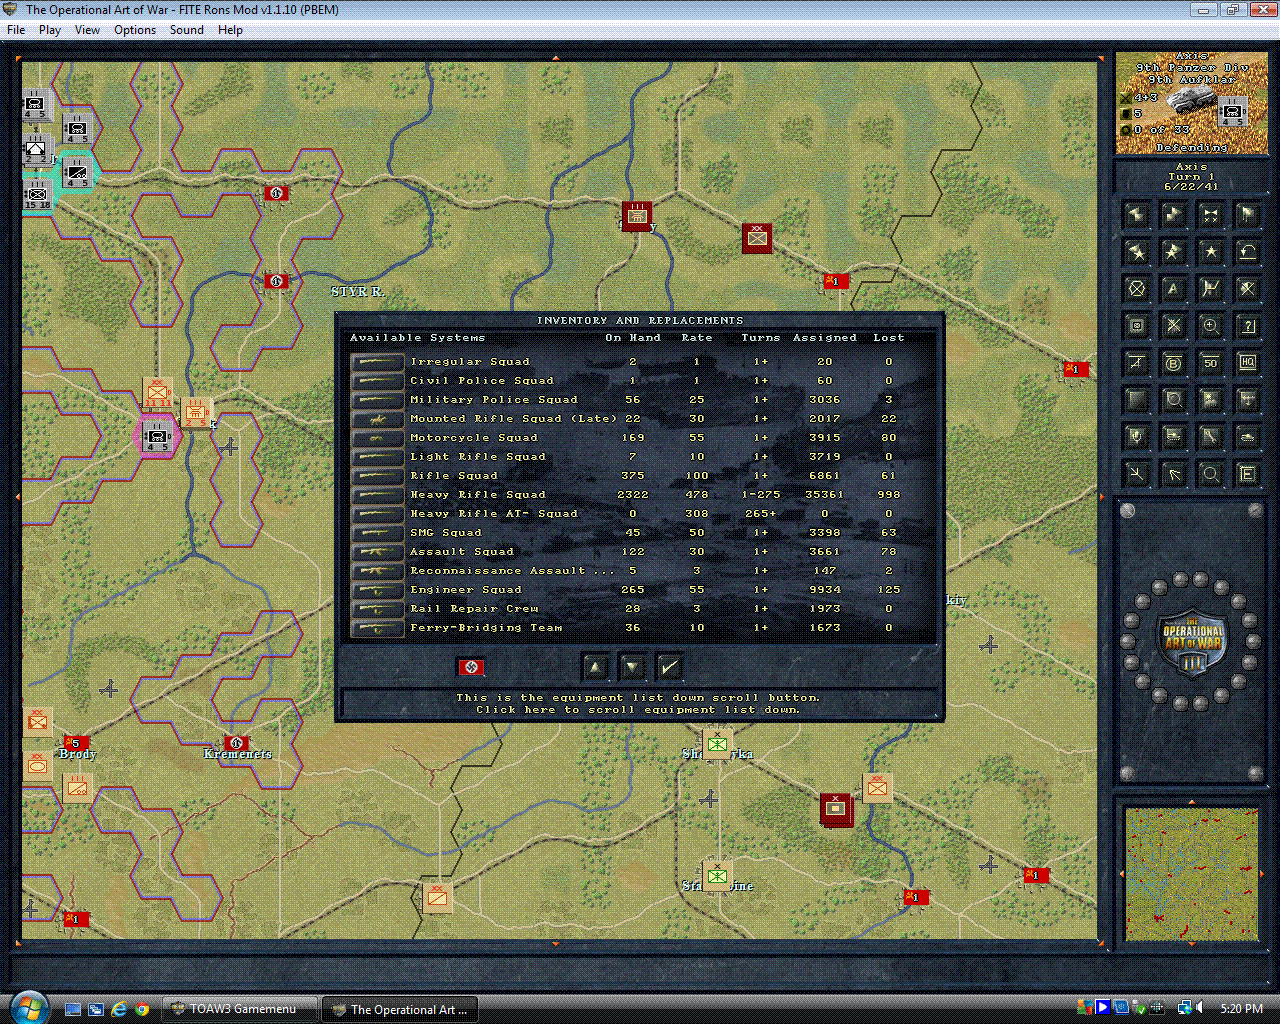1280x1024 pixels.
Task: Click the magnifier with plus zoom icon
Action: coord(1210,326)
